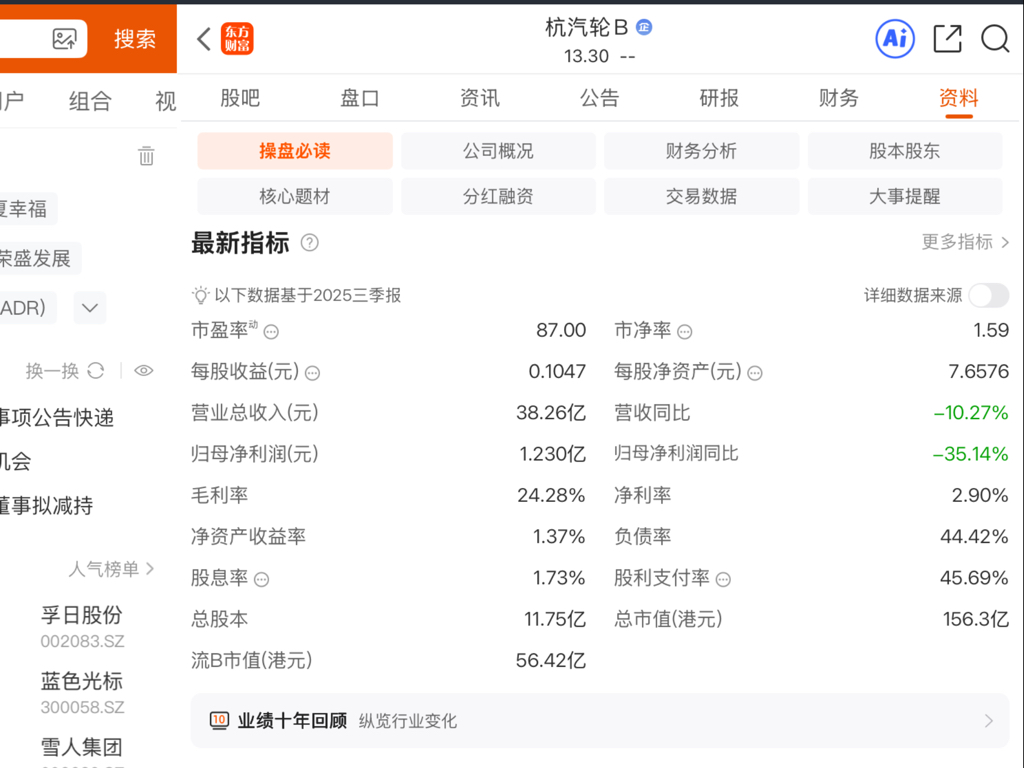
Task: Click the orange 搜索 button
Action: point(135,39)
